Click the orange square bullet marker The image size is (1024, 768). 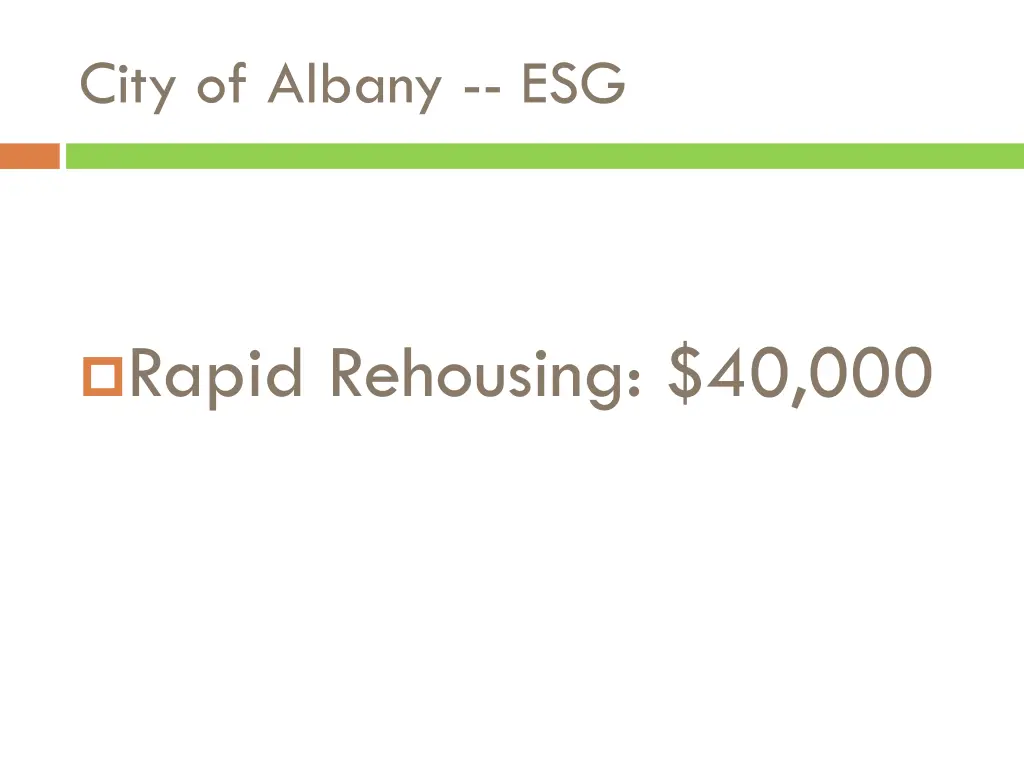click(101, 378)
